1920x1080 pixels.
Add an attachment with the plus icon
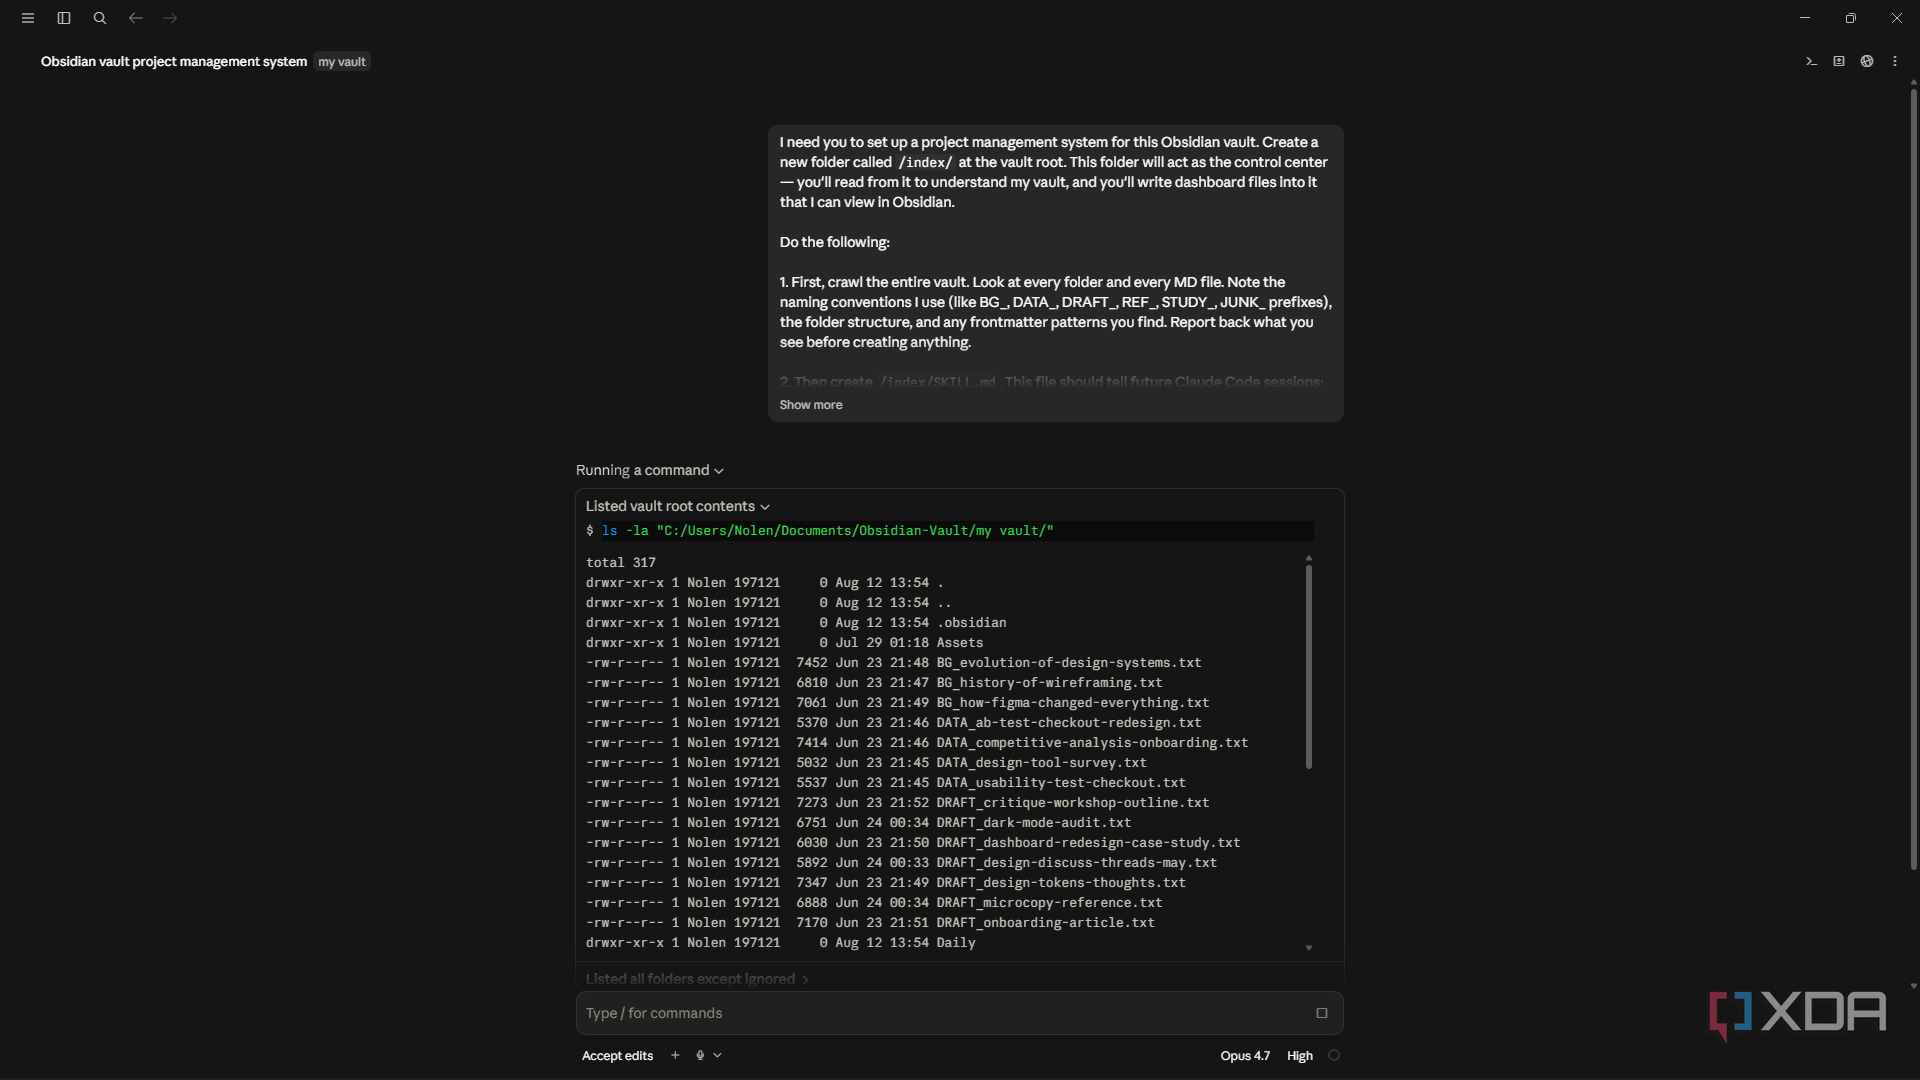tap(675, 1055)
